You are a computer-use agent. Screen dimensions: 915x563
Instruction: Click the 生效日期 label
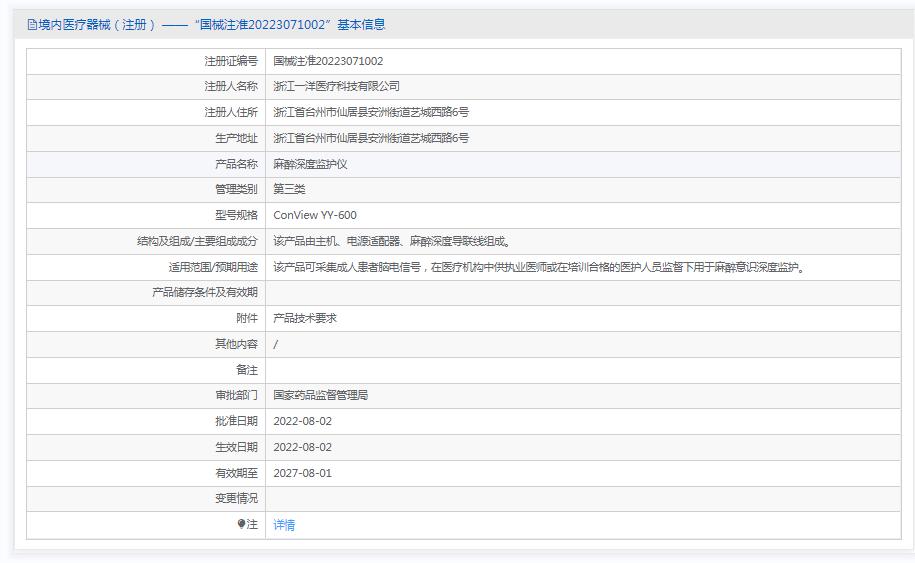click(236, 447)
